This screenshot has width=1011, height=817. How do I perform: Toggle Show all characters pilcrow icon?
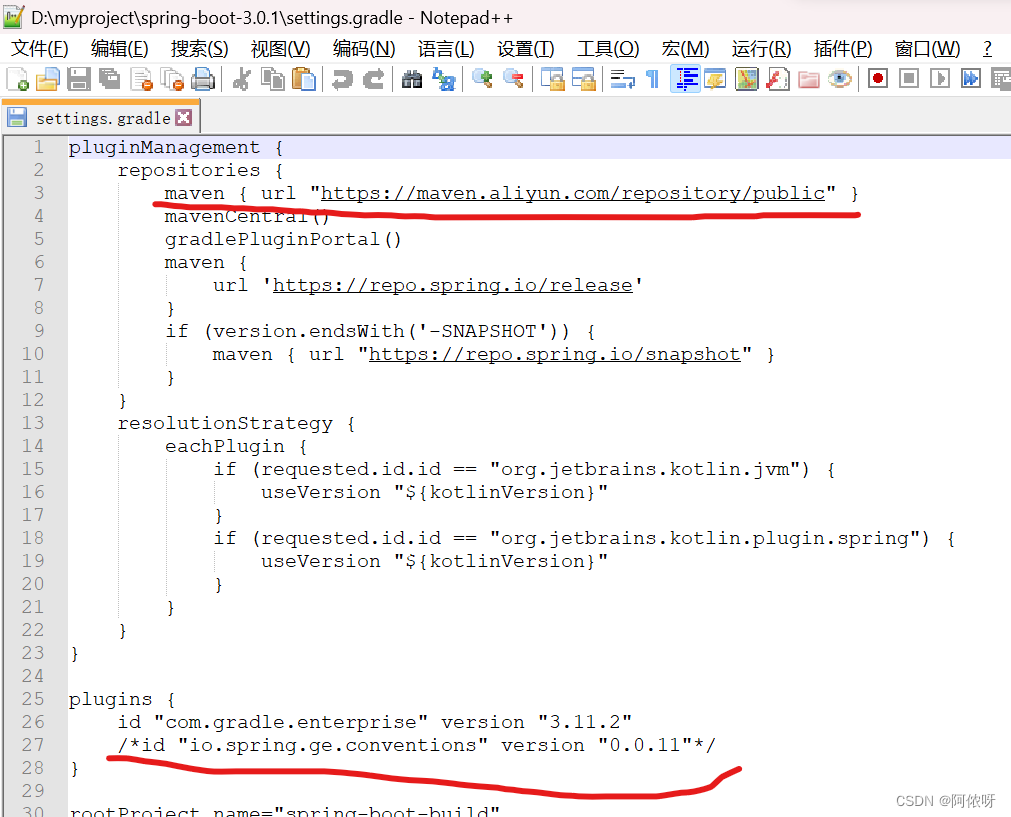coord(653,79)
